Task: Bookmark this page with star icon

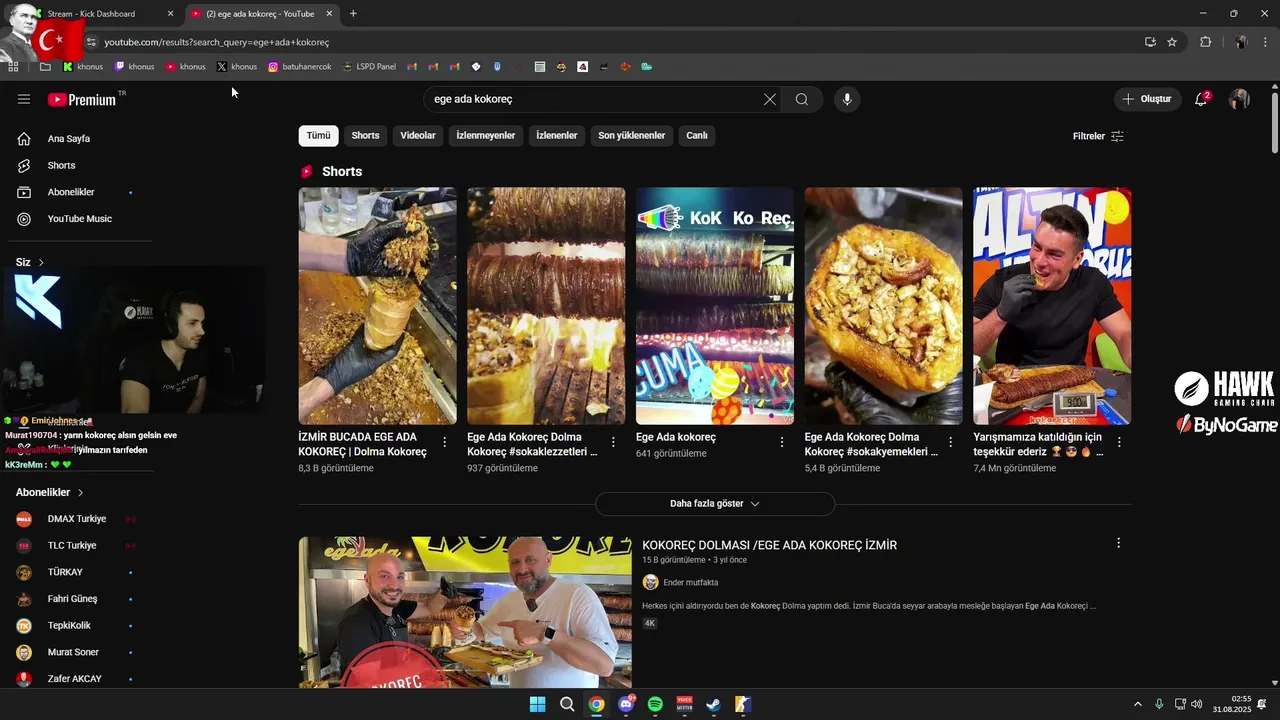Action: pyautogui.click(x=1172, y=42)
